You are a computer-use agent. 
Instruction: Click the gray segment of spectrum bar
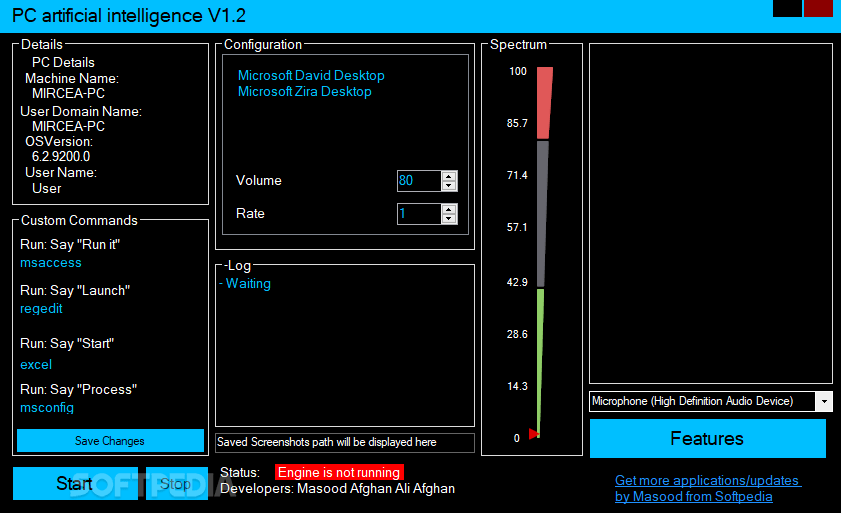coord(542,214)
